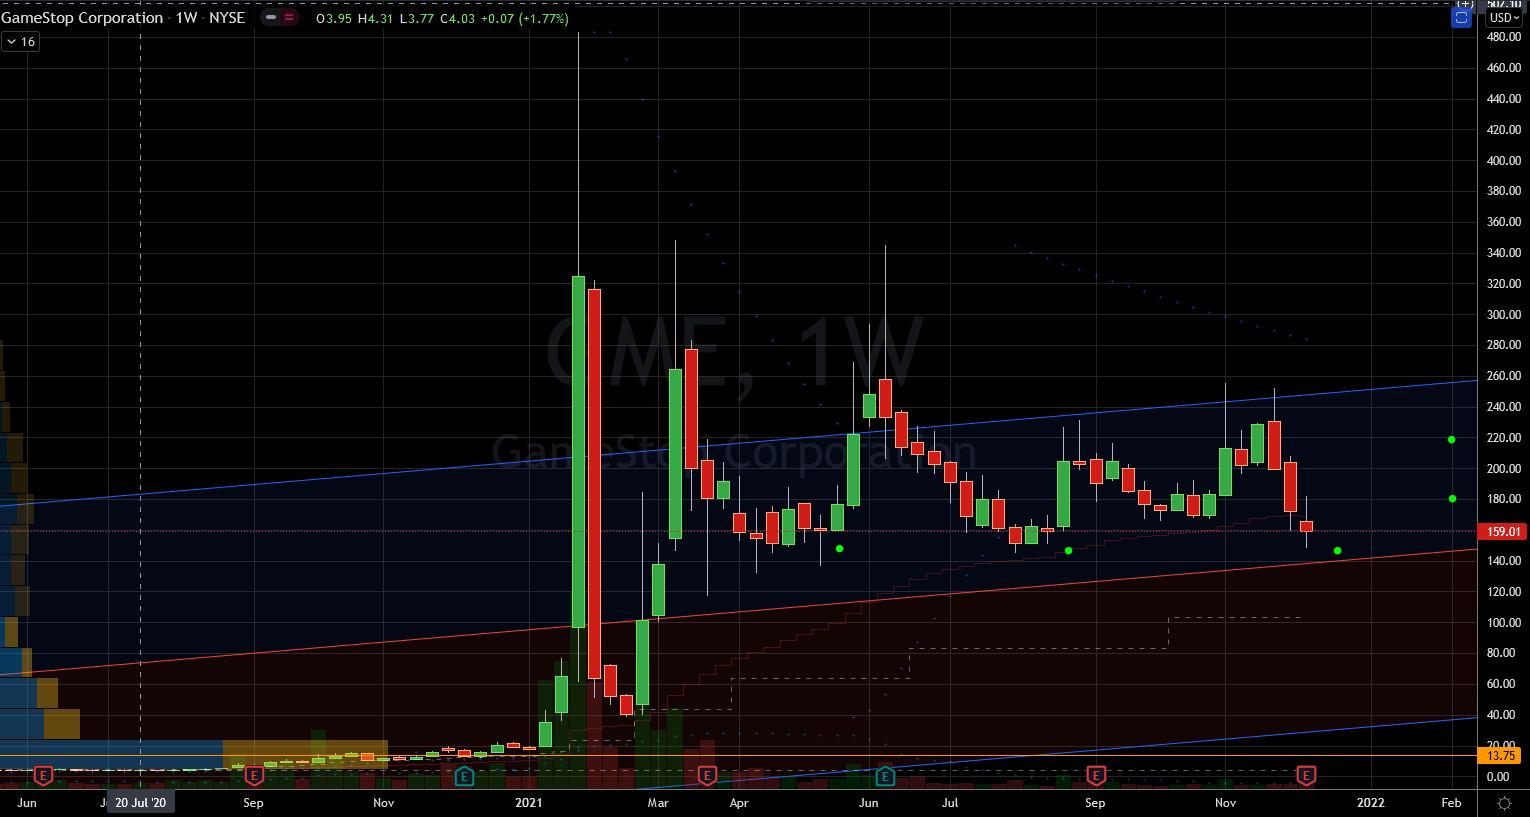
Task: Click the green dot at the 180.00 level
Action: 1452,499
